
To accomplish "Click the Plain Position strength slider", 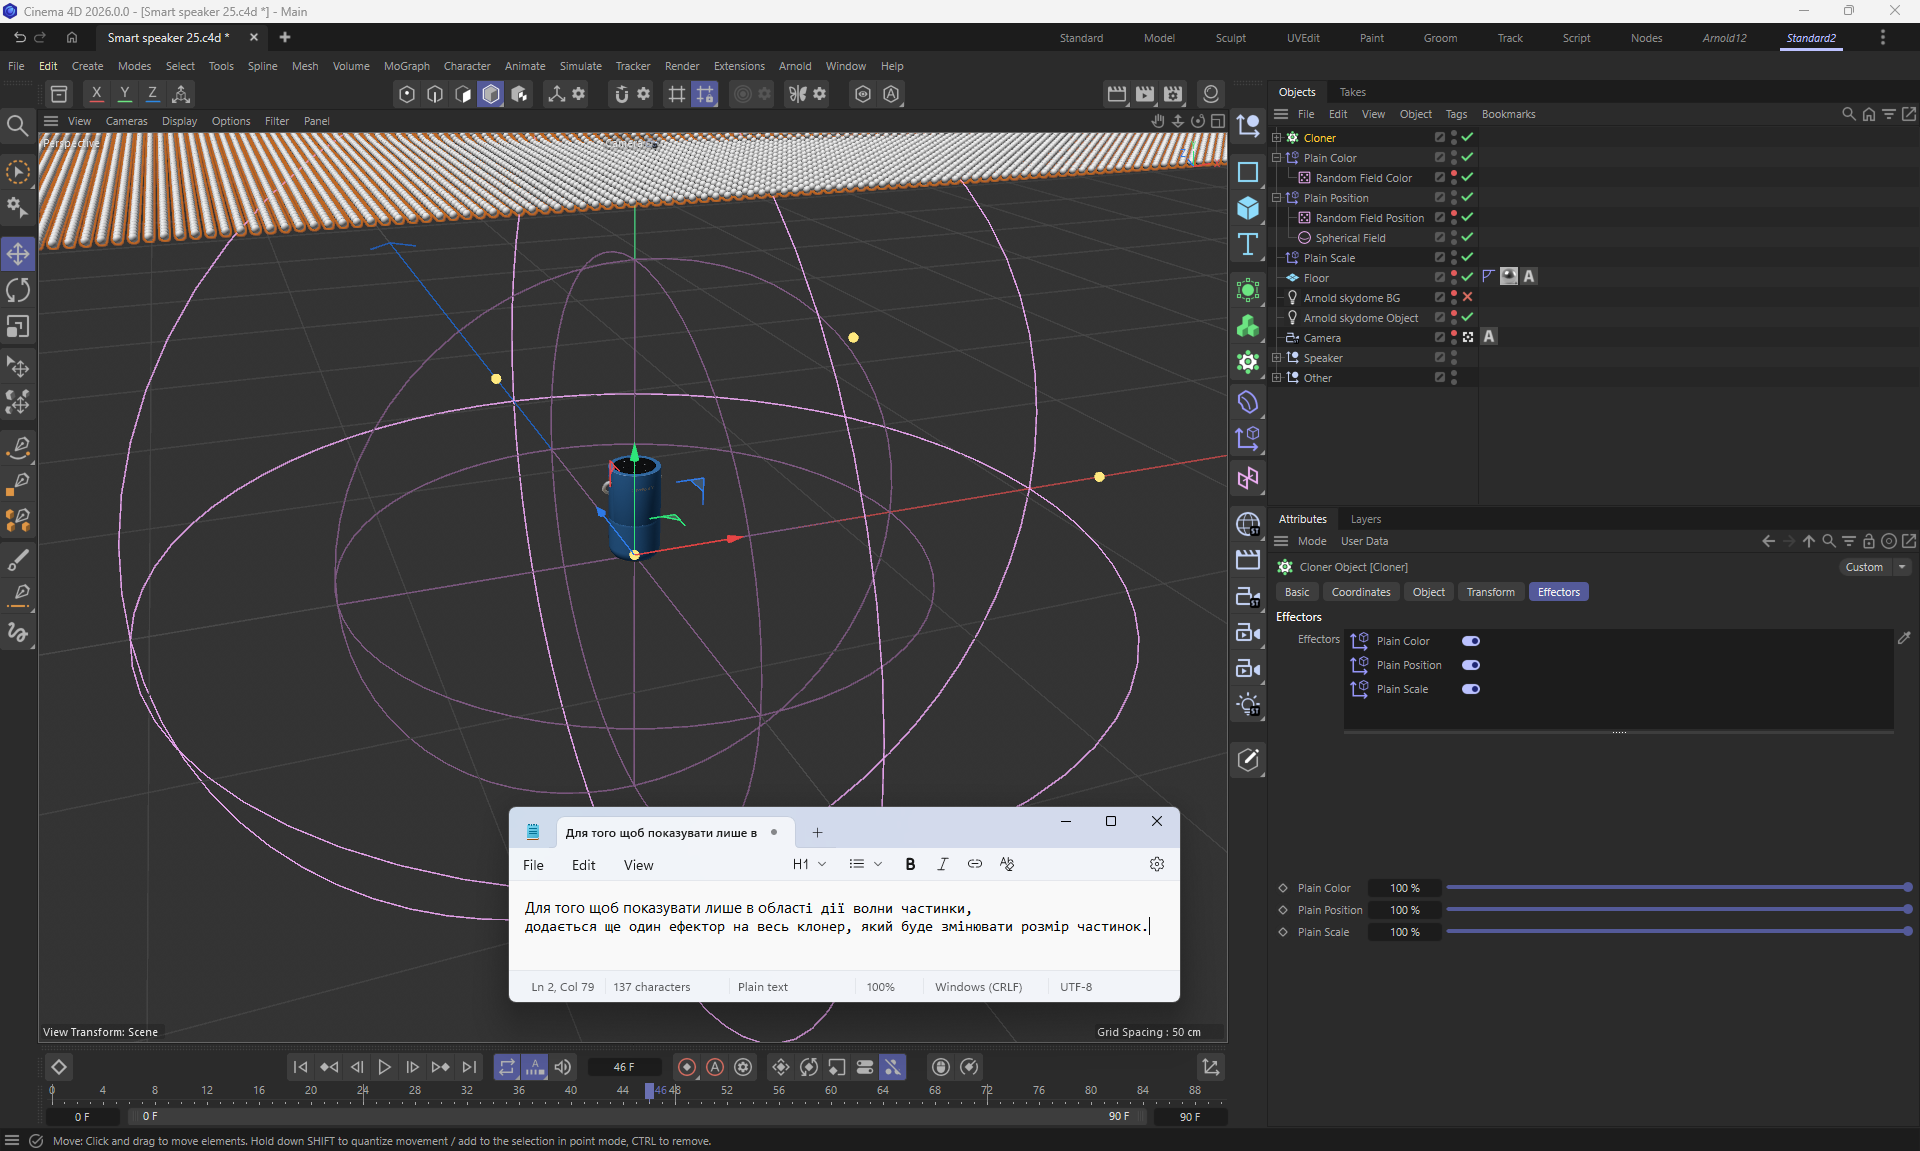I will pos(1676,910).
